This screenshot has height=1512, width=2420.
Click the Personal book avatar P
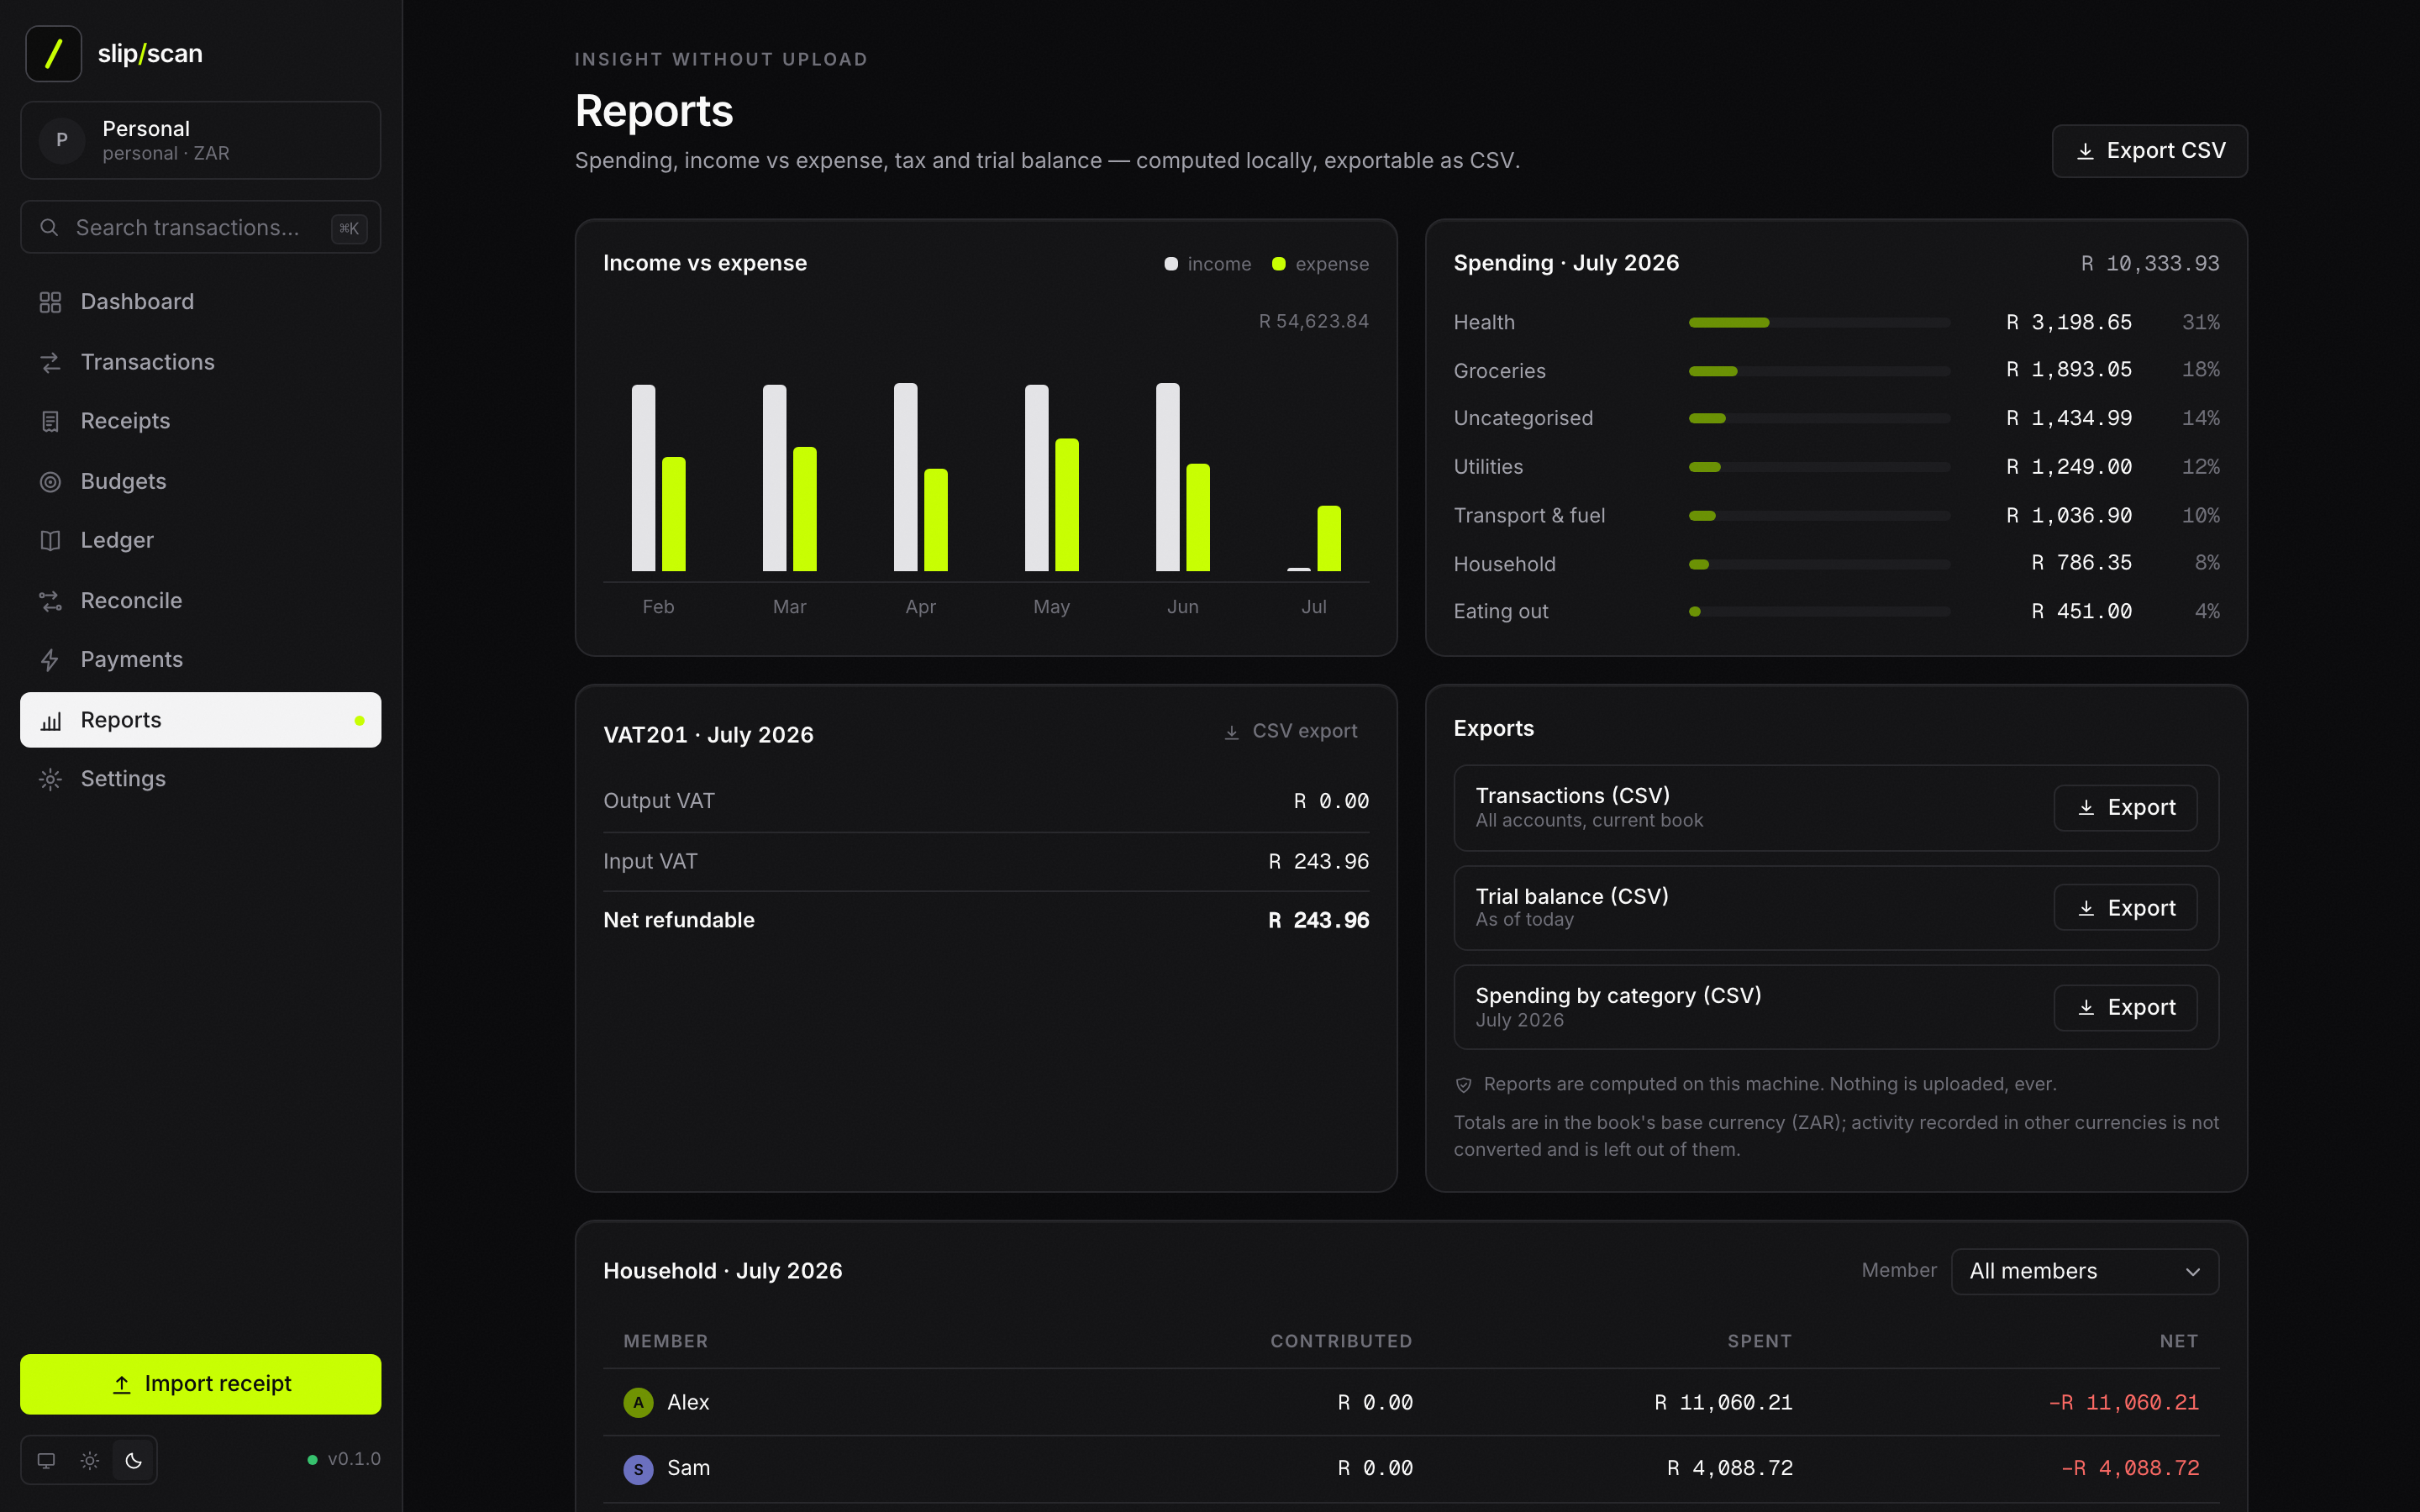click(62, 140)
